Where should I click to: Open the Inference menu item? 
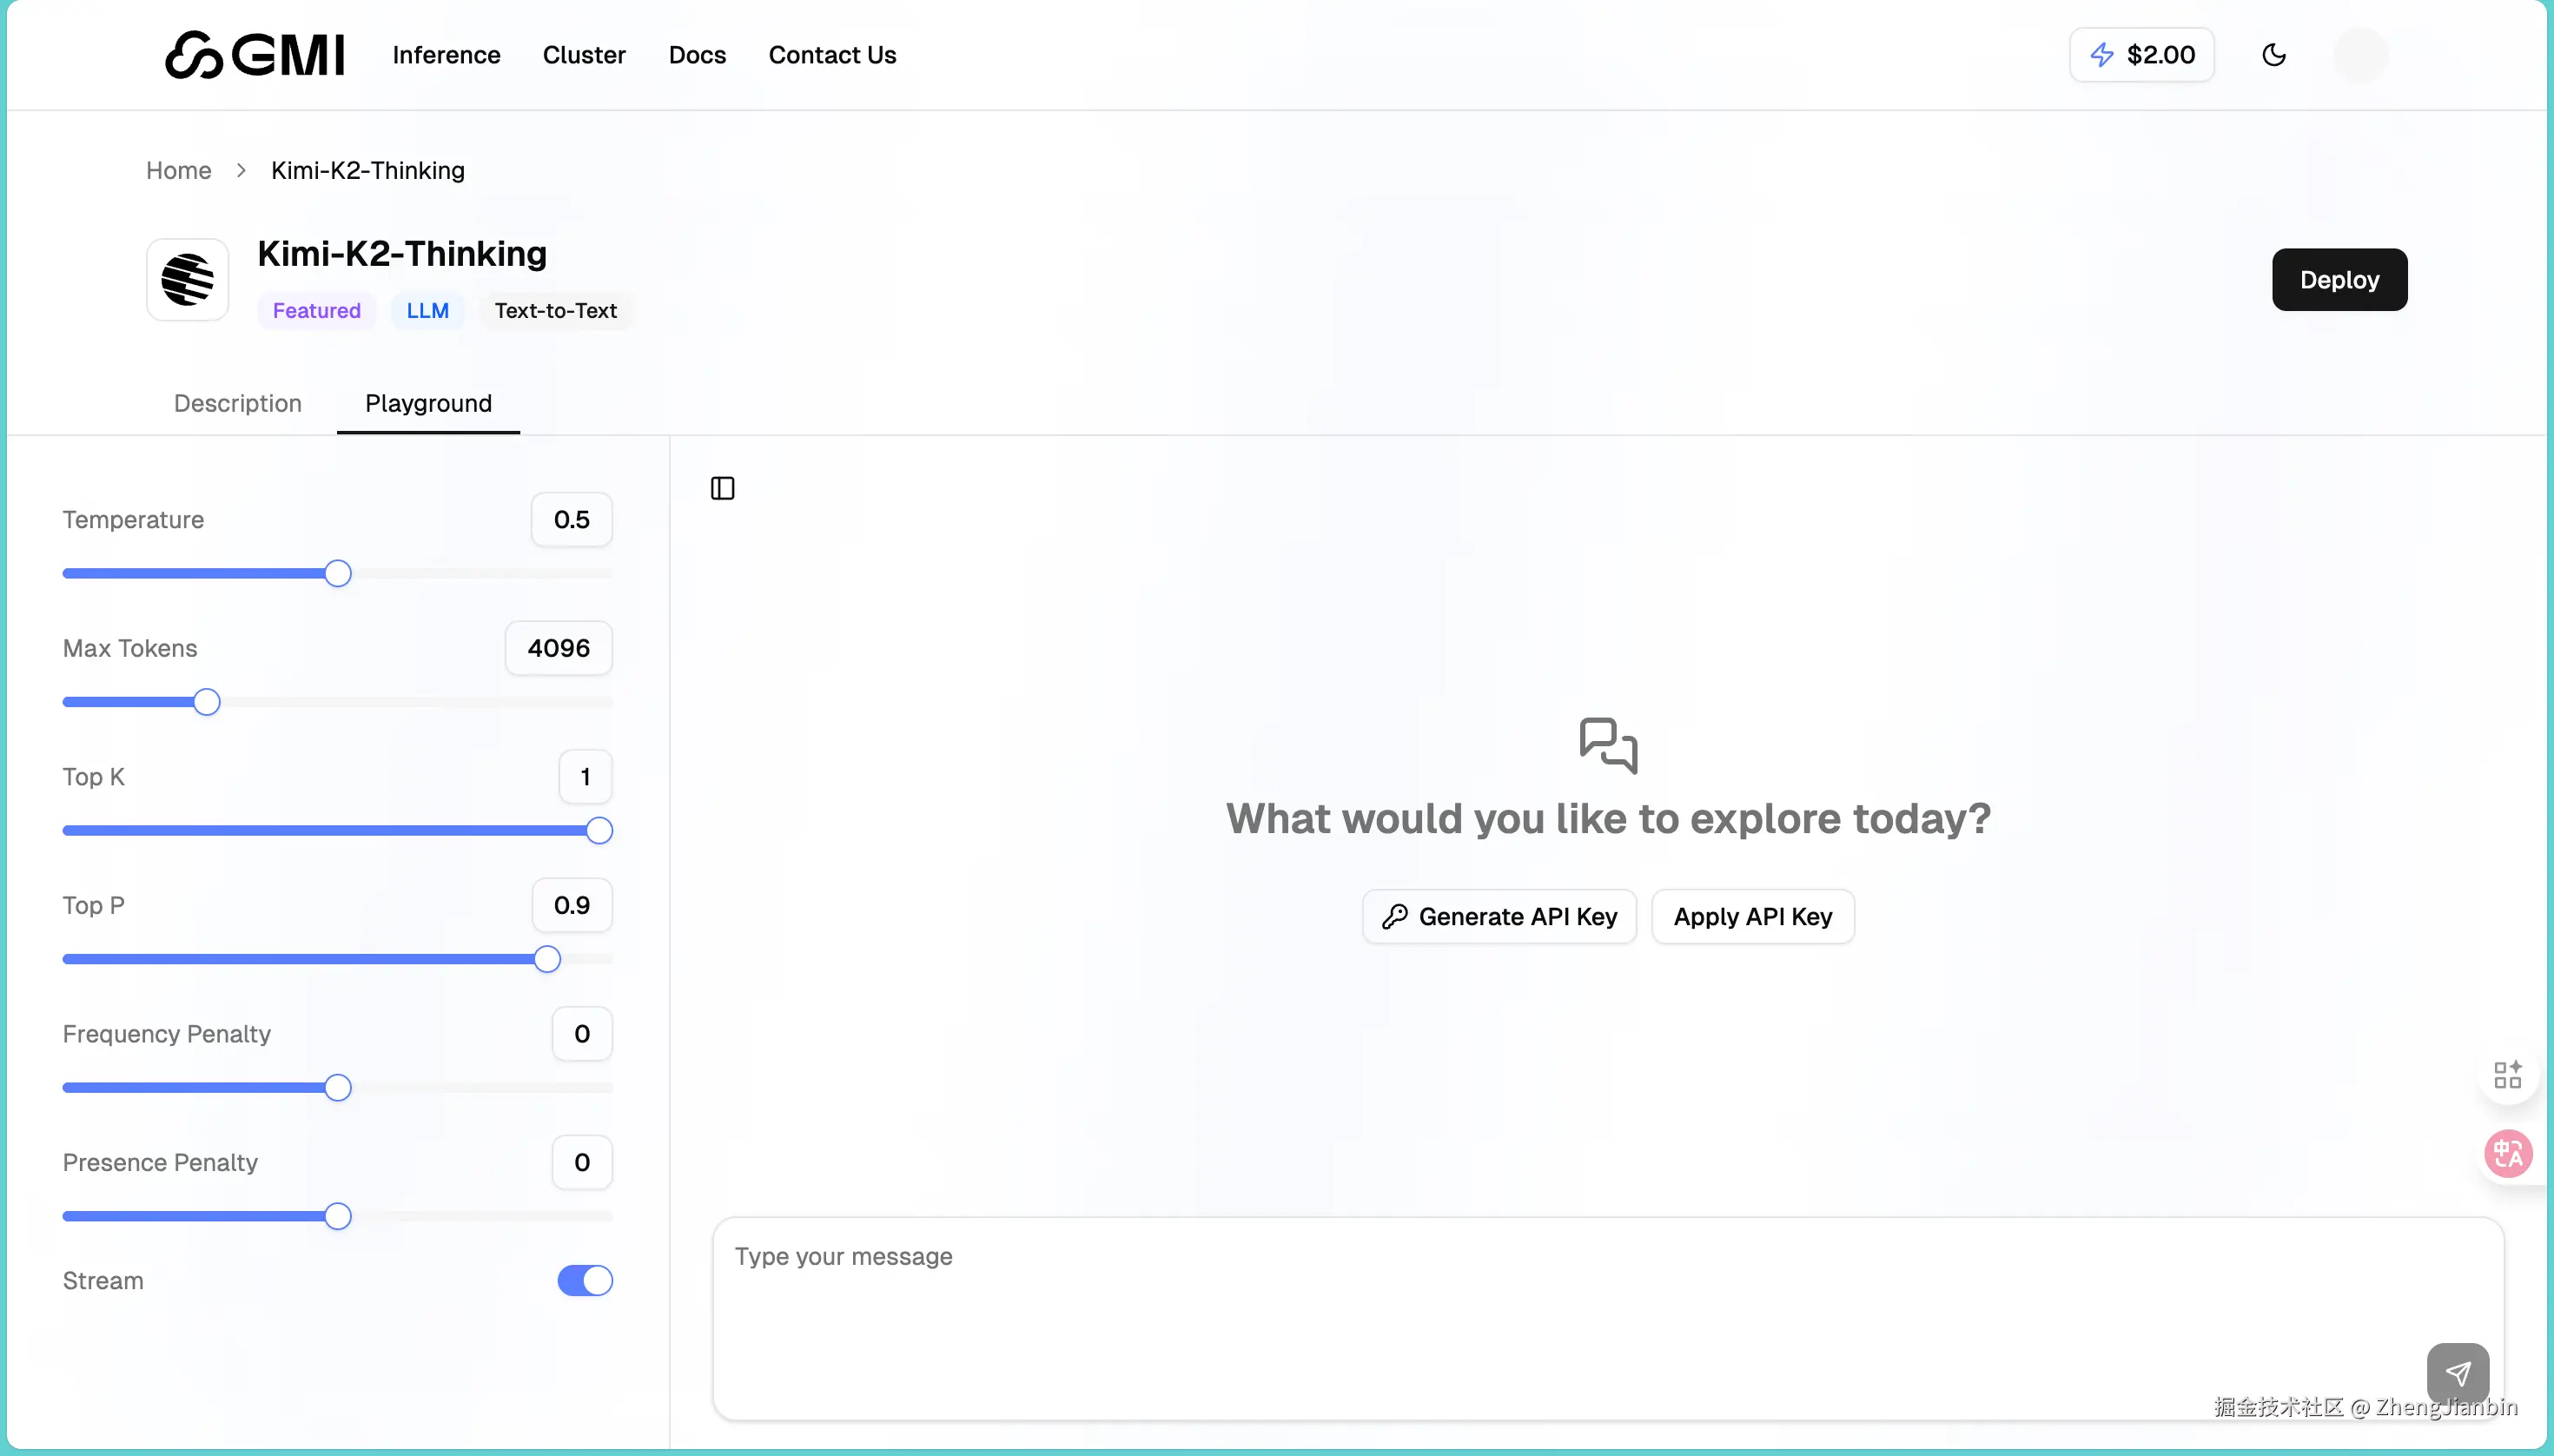click(446, 55)
